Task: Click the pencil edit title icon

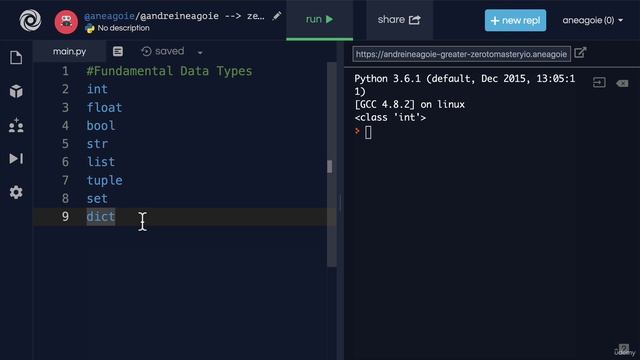Action: (x=277, y=16)
